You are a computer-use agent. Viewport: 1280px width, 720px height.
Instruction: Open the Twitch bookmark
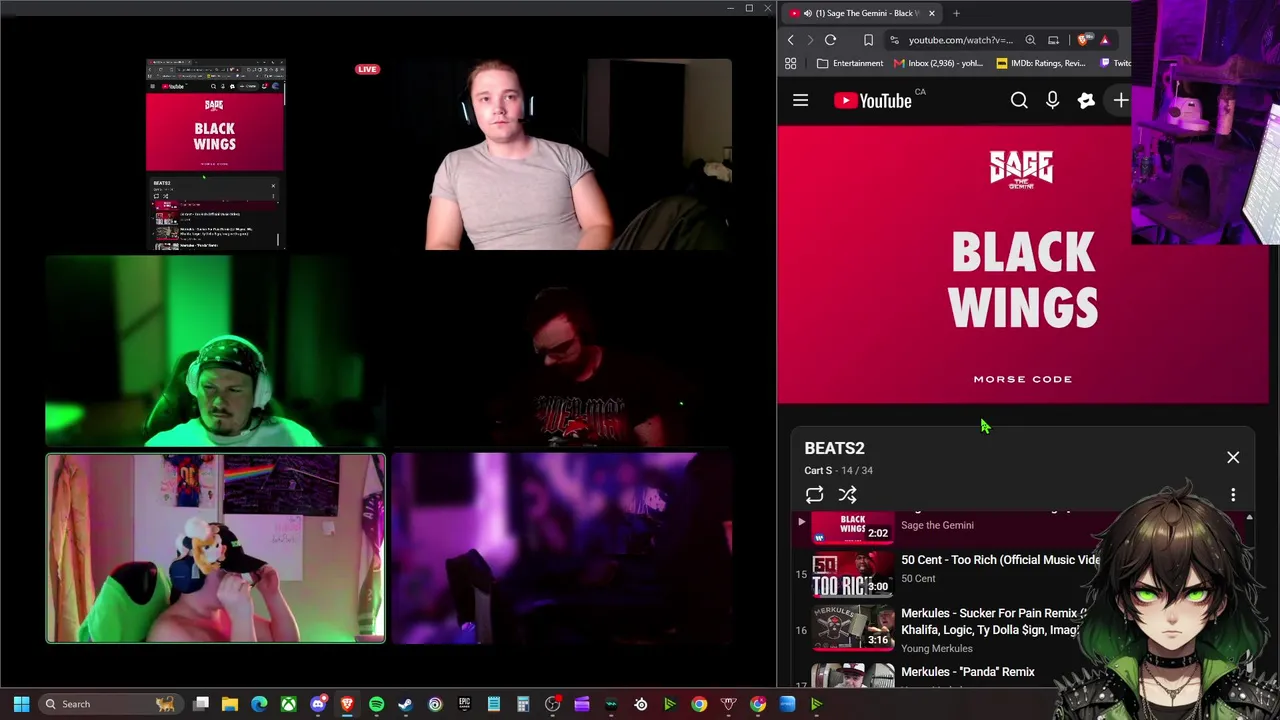1115,63
